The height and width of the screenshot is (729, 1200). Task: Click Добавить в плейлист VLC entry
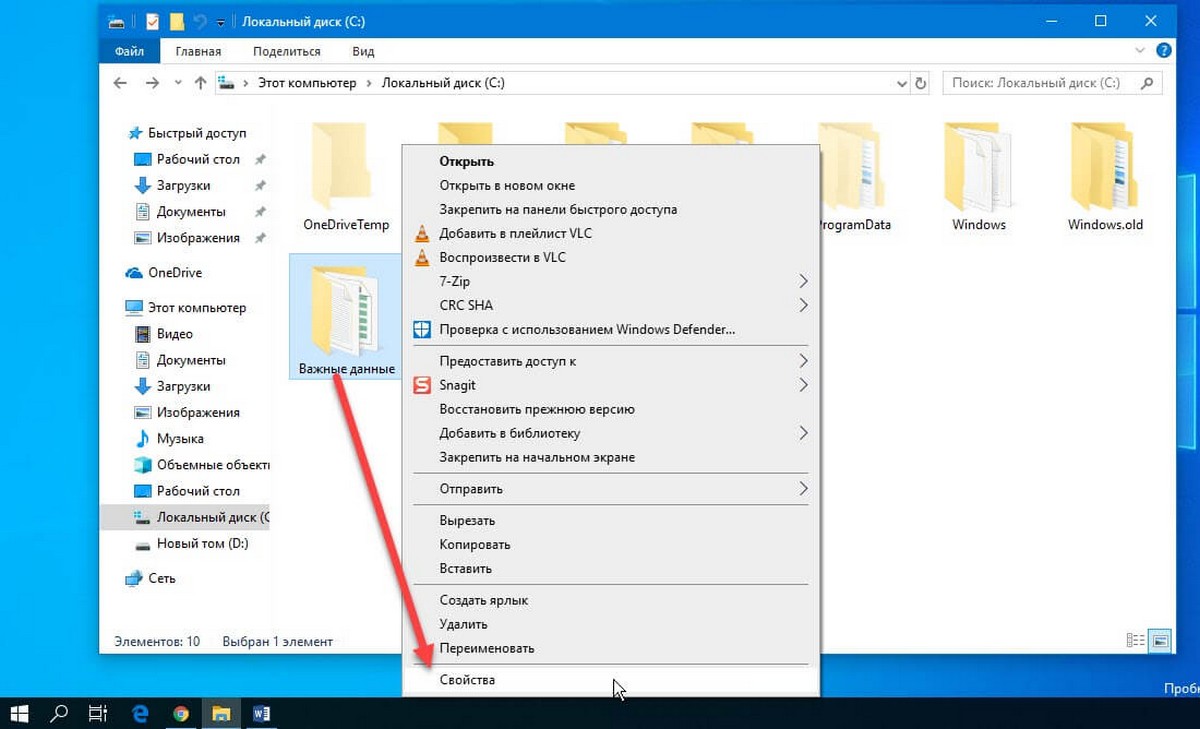pos(610,233)
